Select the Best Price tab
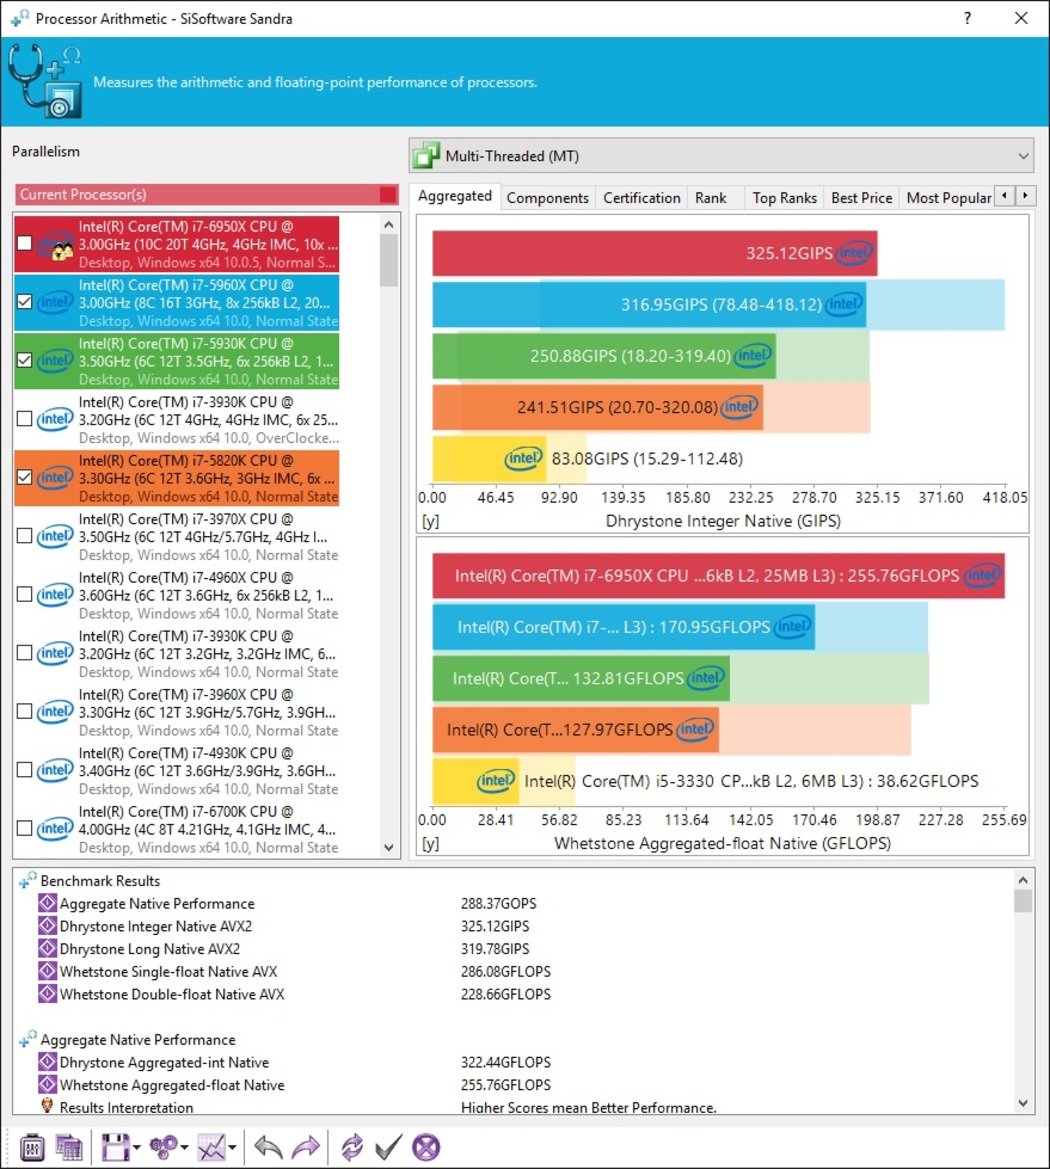 point(861,198)
